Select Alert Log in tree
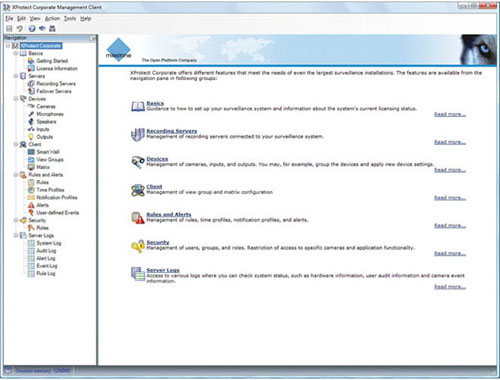Screen dimensions: 500x380 (x=46, y=258)
